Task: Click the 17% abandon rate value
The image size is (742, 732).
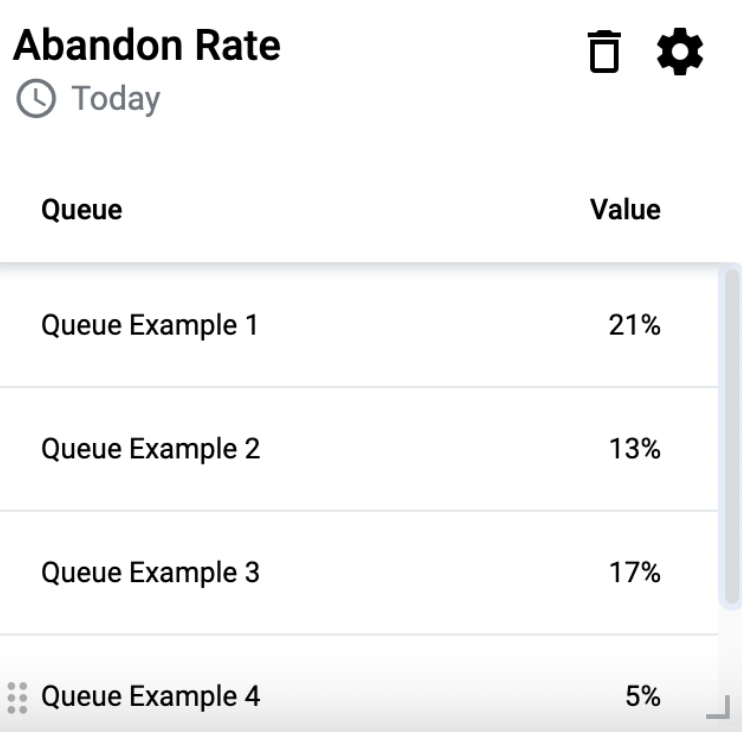Action: coord(635,573)
